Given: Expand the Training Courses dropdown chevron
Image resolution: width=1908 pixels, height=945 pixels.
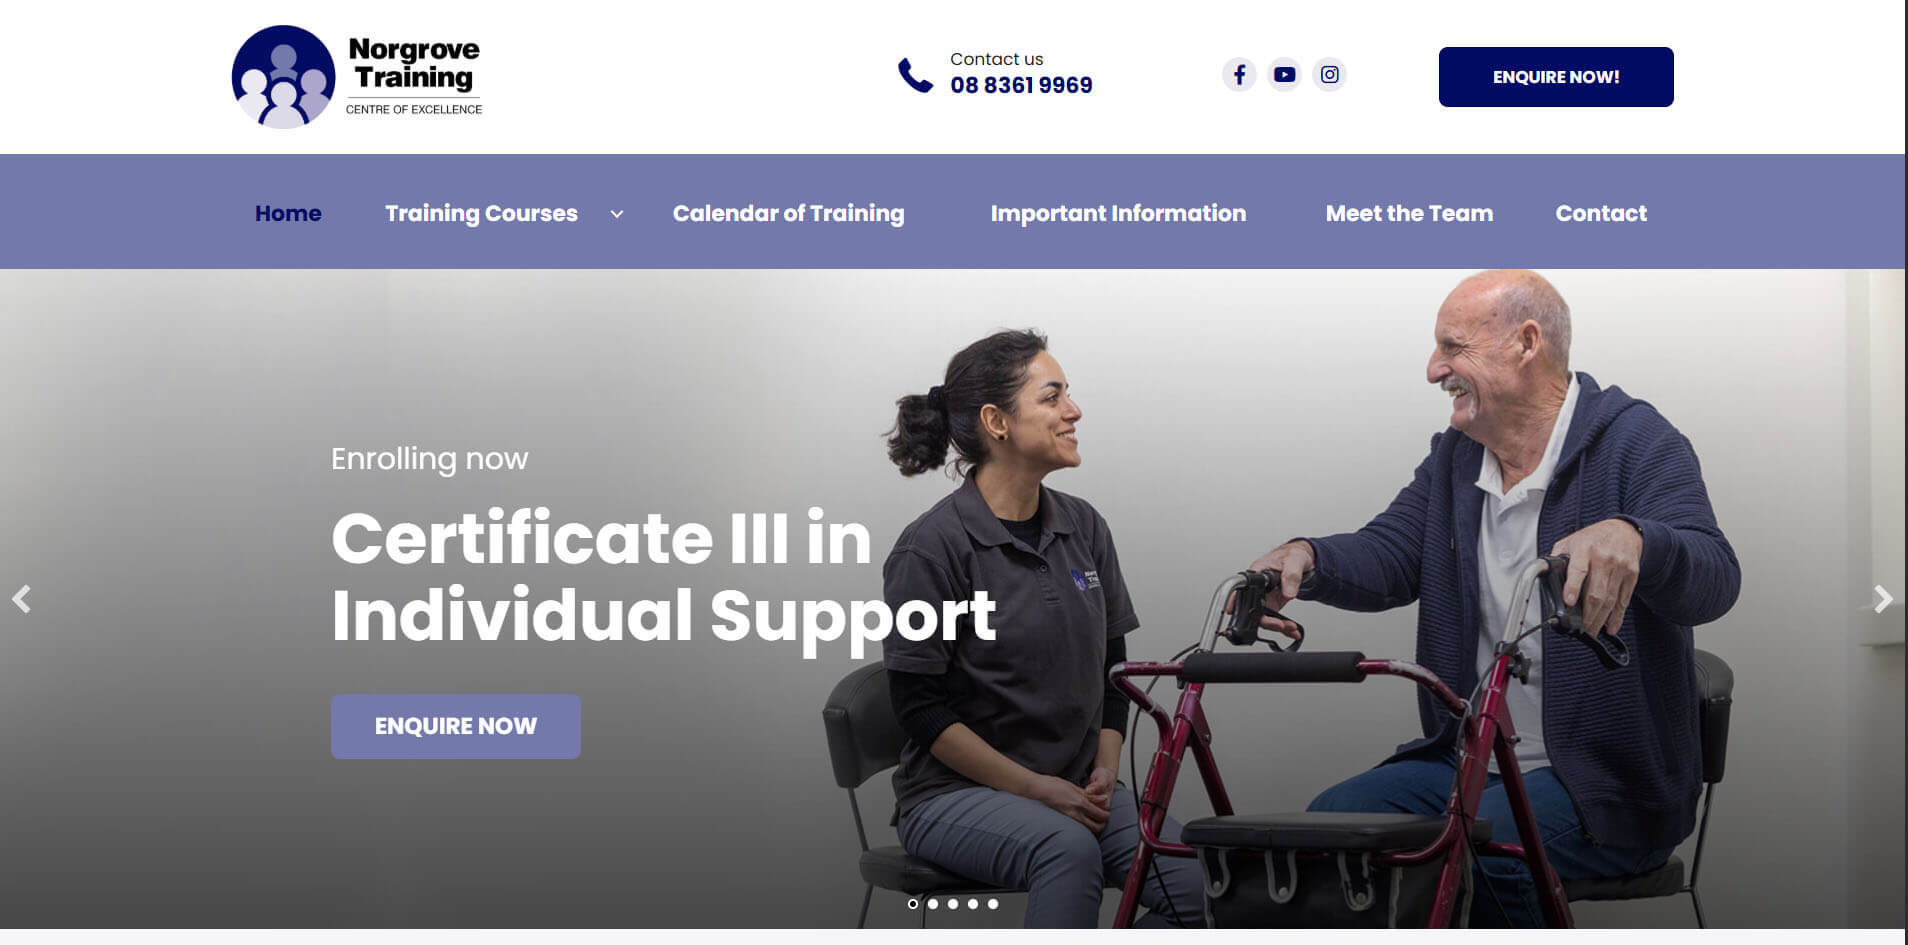Looking at the screenshot, I should 617,214.
